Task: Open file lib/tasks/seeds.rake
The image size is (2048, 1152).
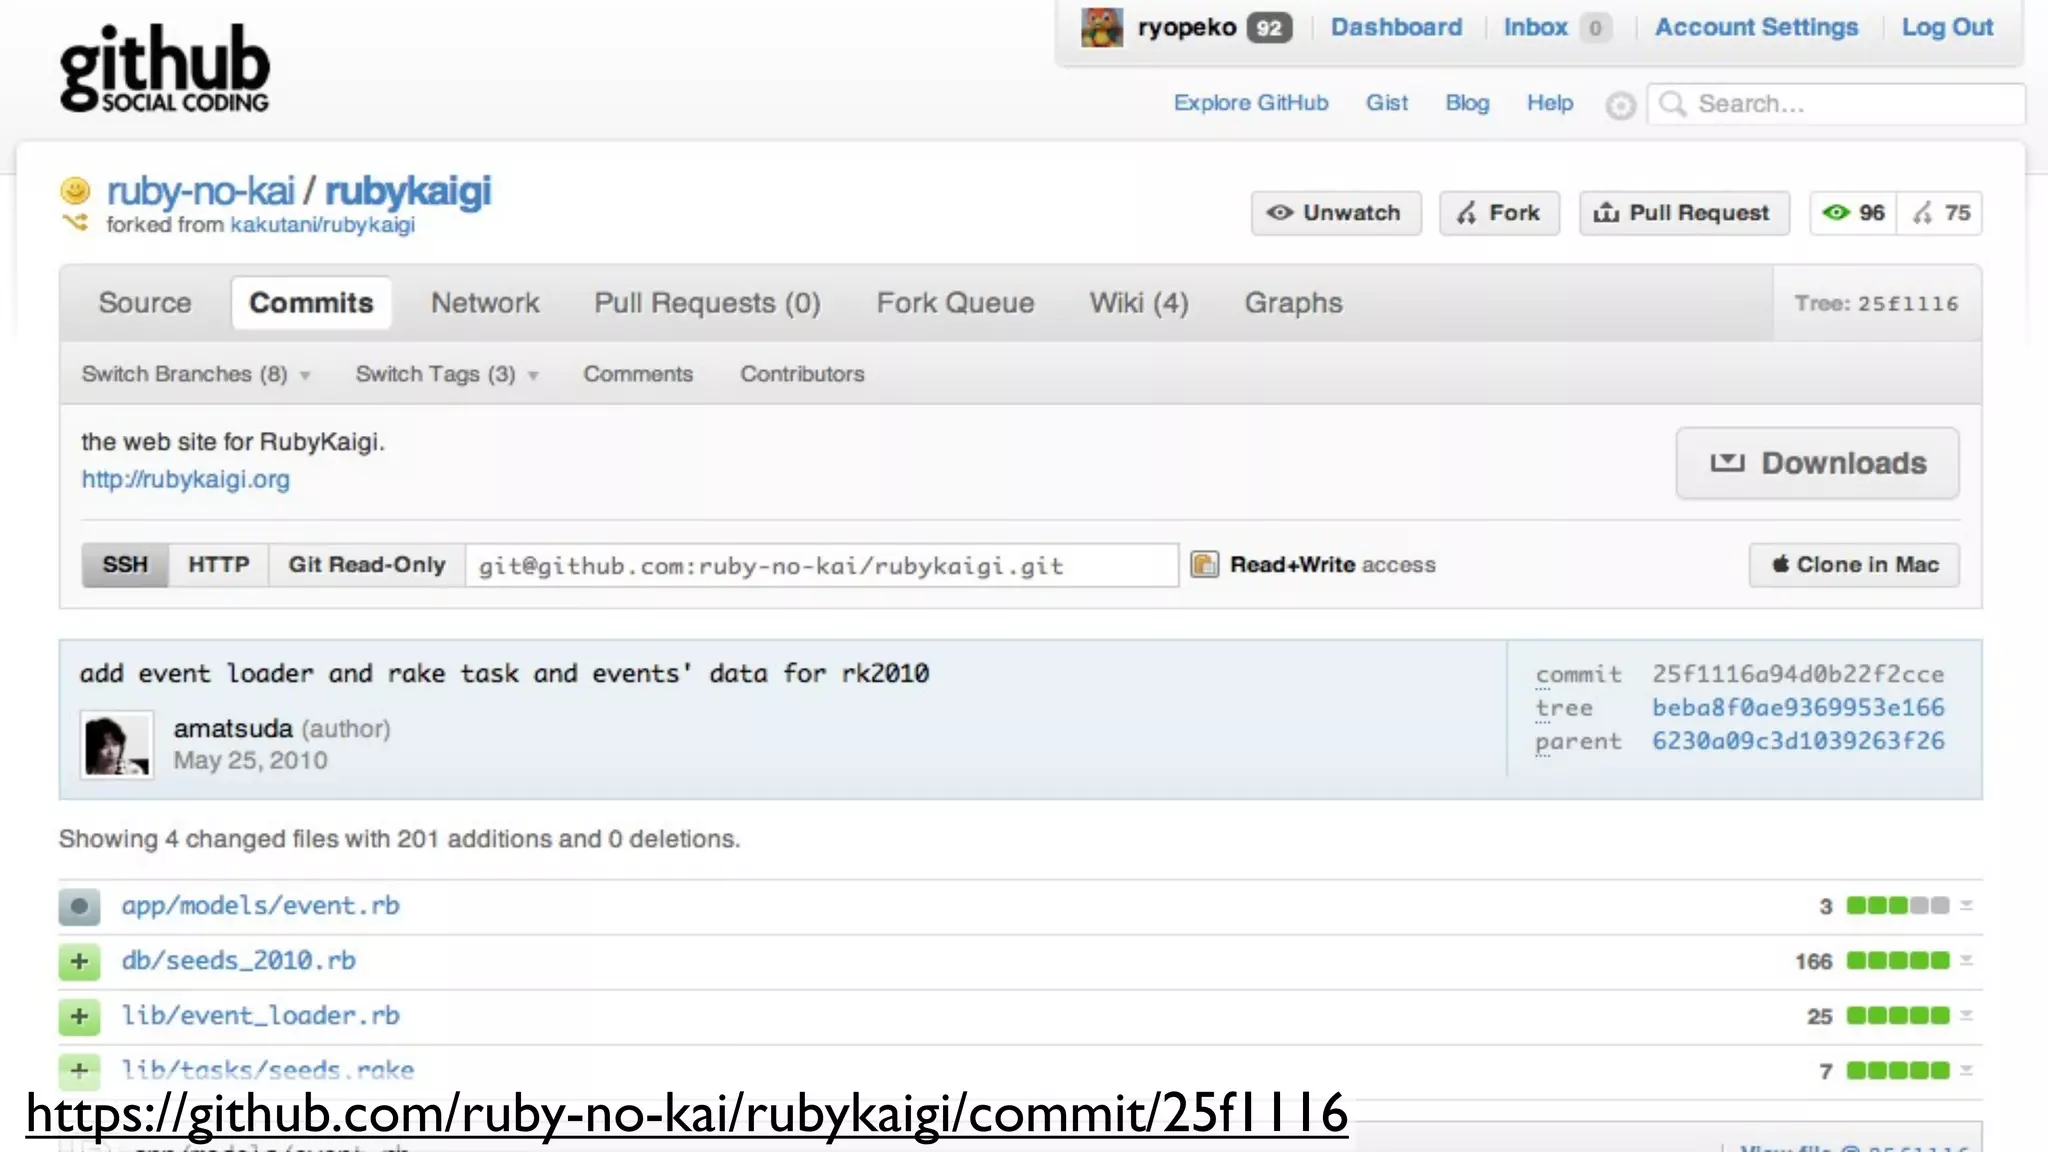Action: point(267,1070)
